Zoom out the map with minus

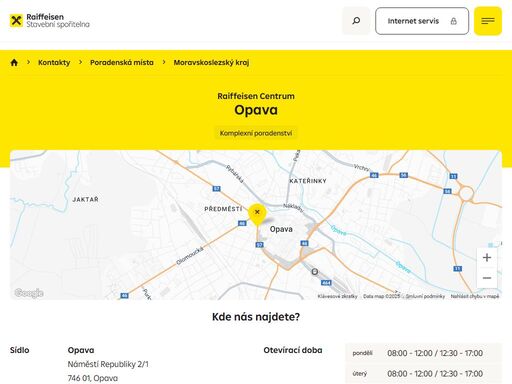pyautogui.click(x=487, y=278)
